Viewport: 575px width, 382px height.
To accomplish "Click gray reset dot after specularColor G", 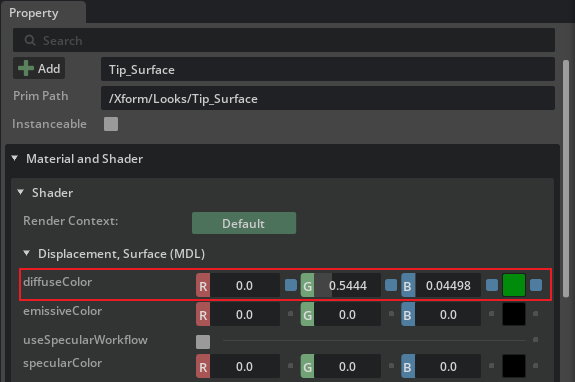I will click(x=391, y=366).
